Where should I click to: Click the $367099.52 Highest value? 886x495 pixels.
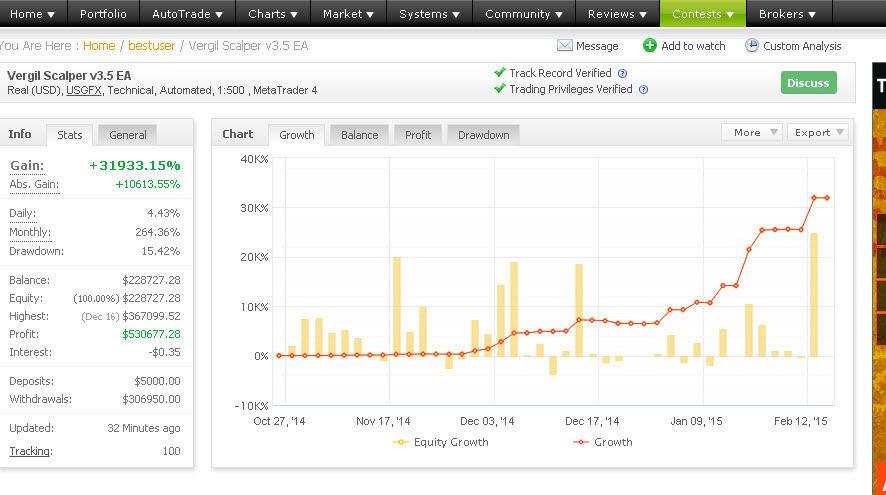tap(151, 316)
